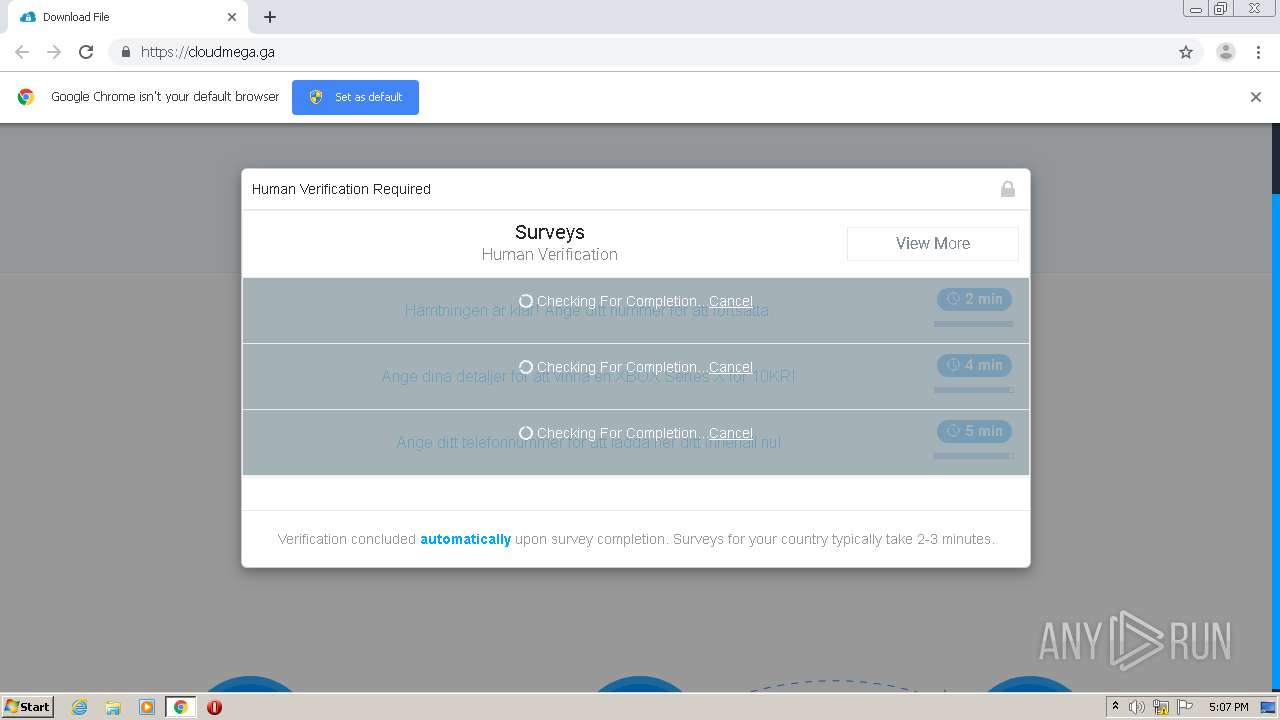Click the network tray icon
Screen dimensions: 1280x720
pyautogui.click(x=1161, y=707)
